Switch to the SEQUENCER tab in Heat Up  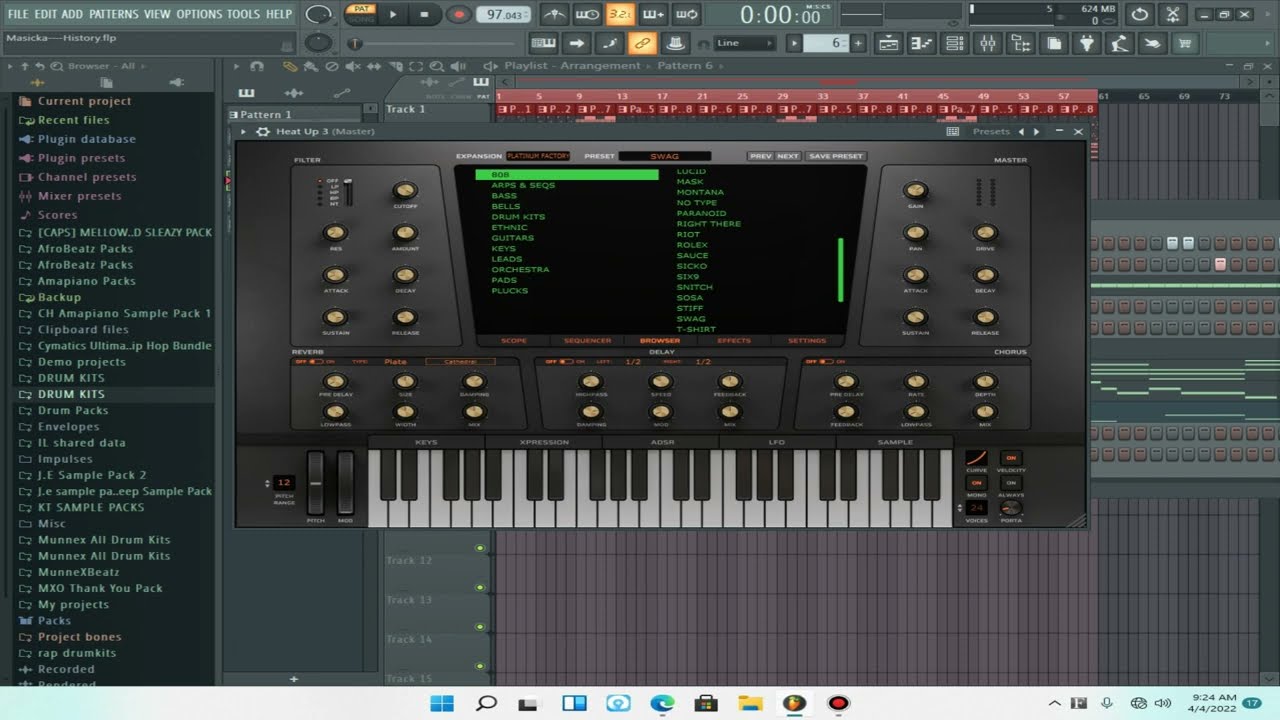coord(587,341)
